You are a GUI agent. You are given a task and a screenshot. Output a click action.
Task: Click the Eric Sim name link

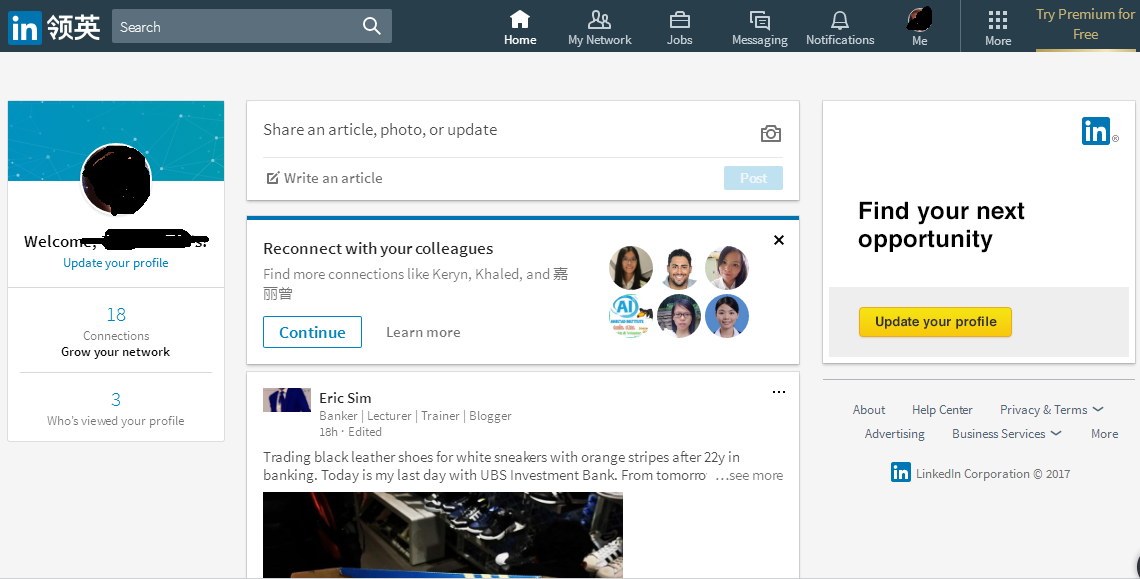tap(345, 398)
